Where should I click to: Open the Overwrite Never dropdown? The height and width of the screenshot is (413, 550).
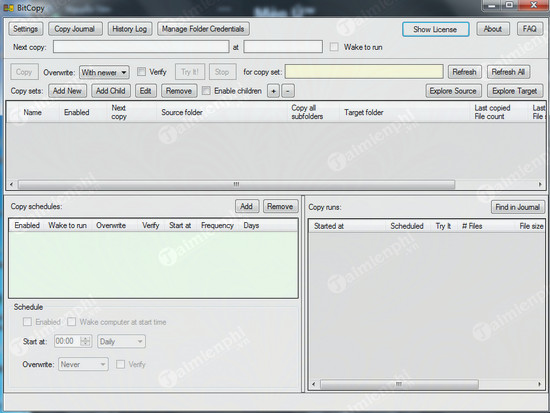tap(83, 364)
